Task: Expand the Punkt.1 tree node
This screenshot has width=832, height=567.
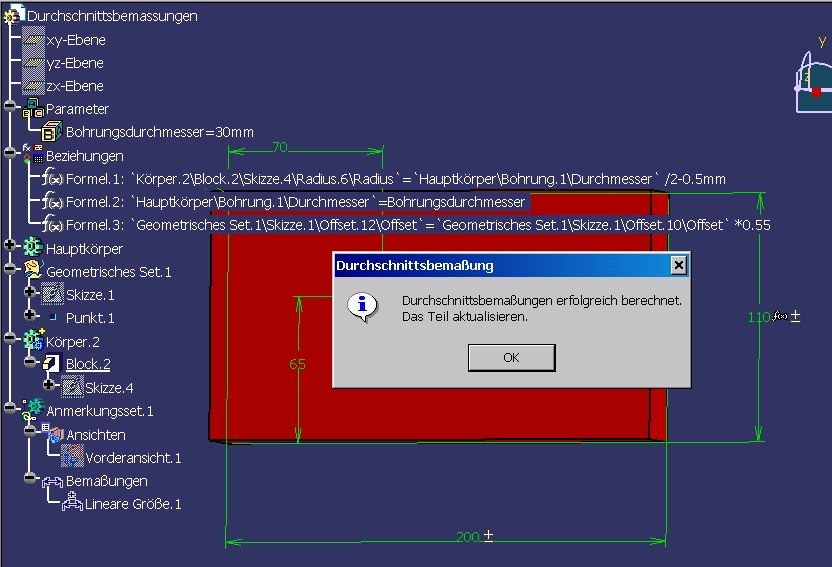Action: [30, 315]
